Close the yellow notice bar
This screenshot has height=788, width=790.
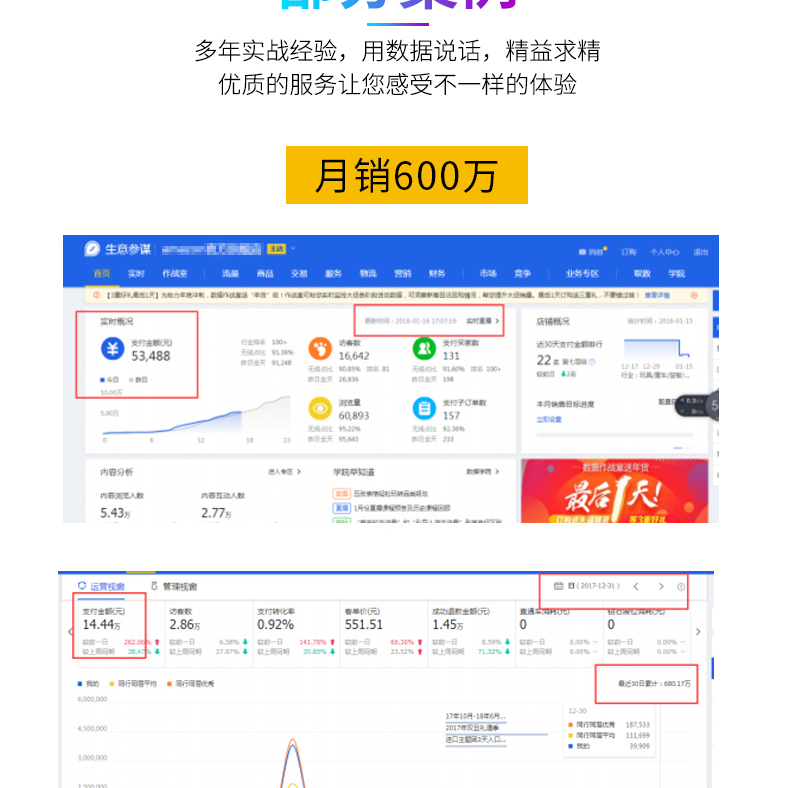694,295
